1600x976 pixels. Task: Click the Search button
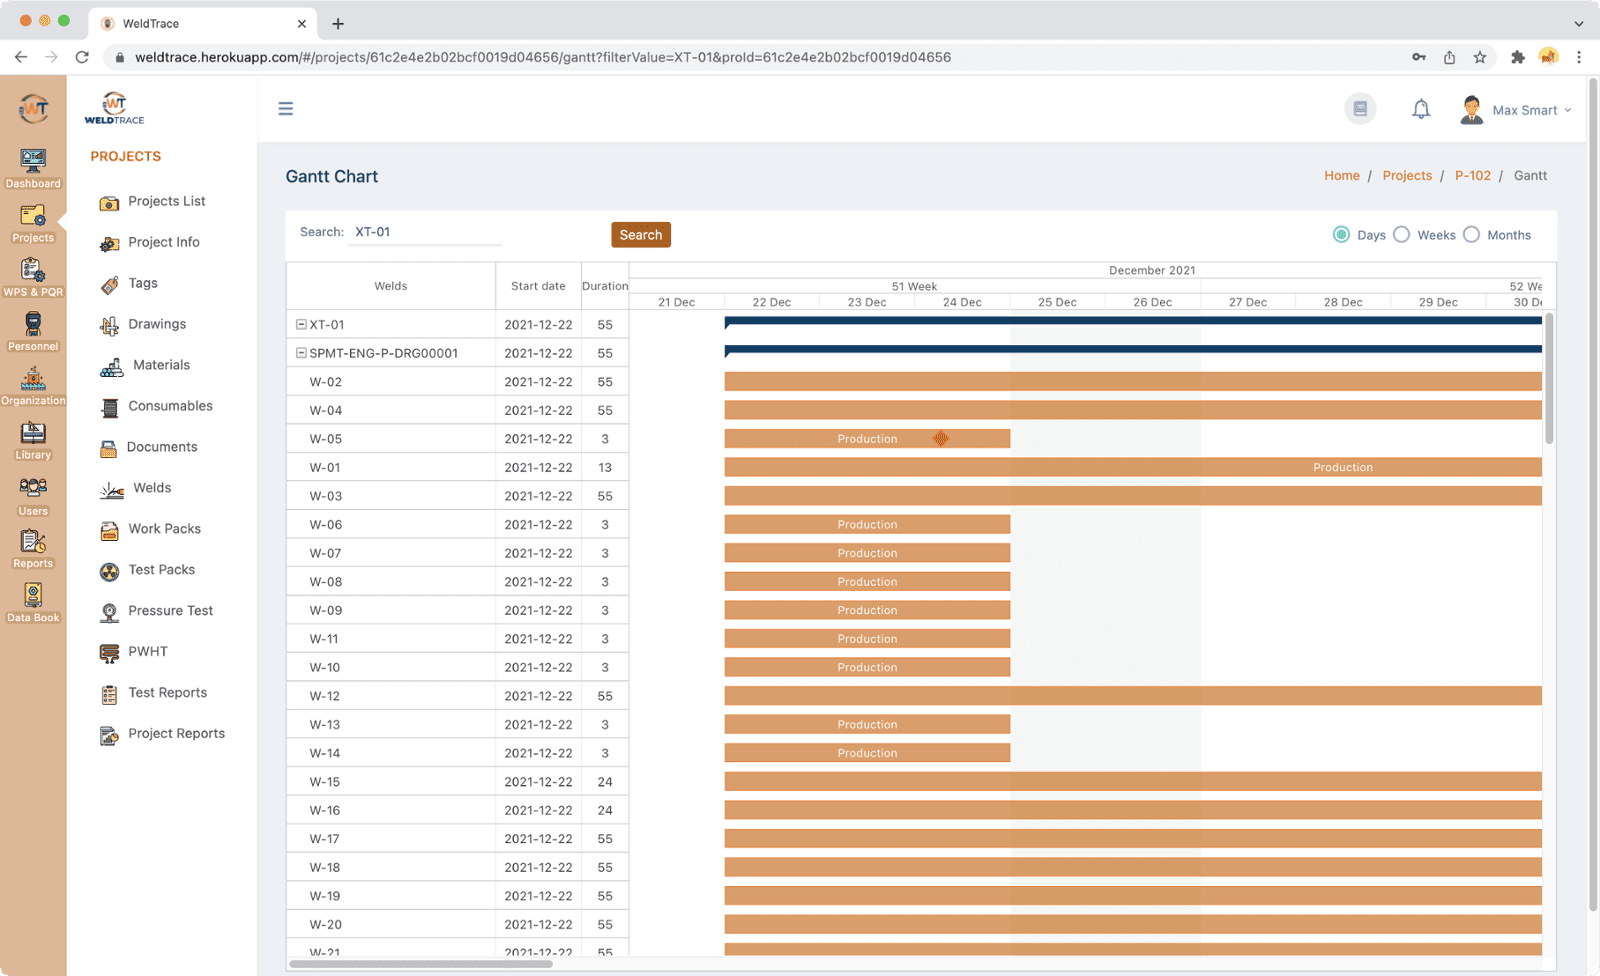click(641, 234)
